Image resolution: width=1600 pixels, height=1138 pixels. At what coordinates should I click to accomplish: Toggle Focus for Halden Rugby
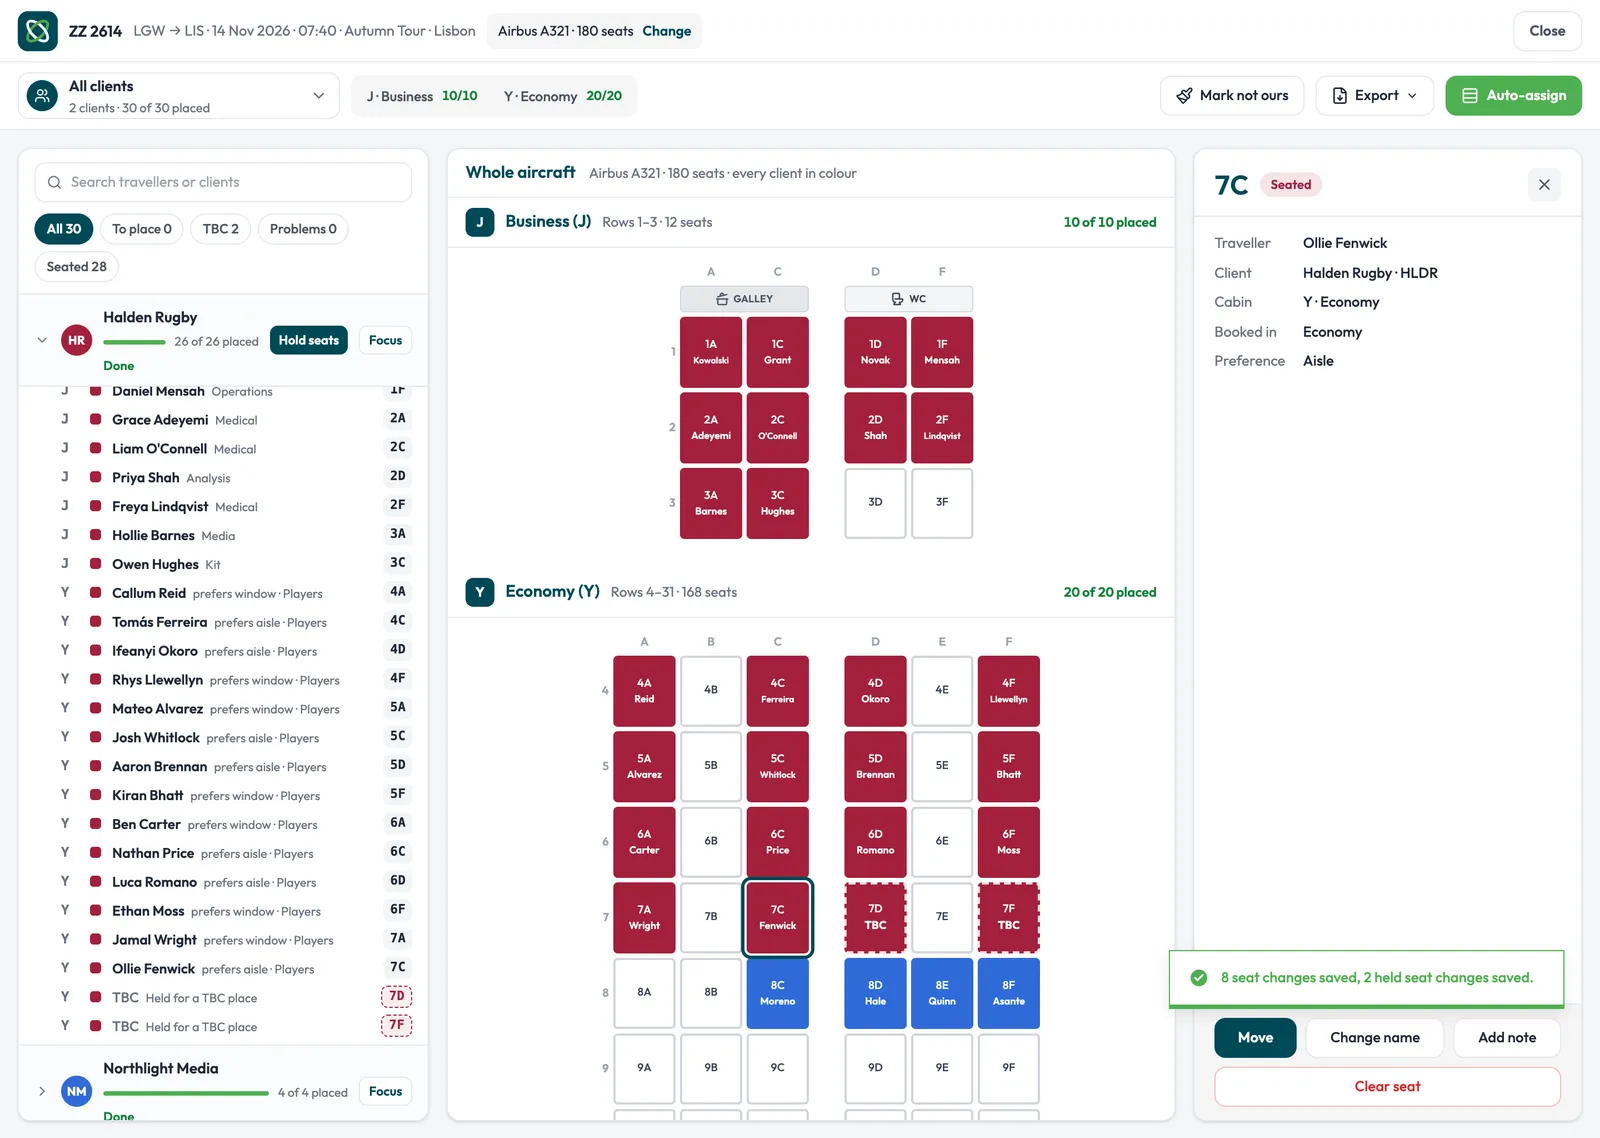[386, 341]
